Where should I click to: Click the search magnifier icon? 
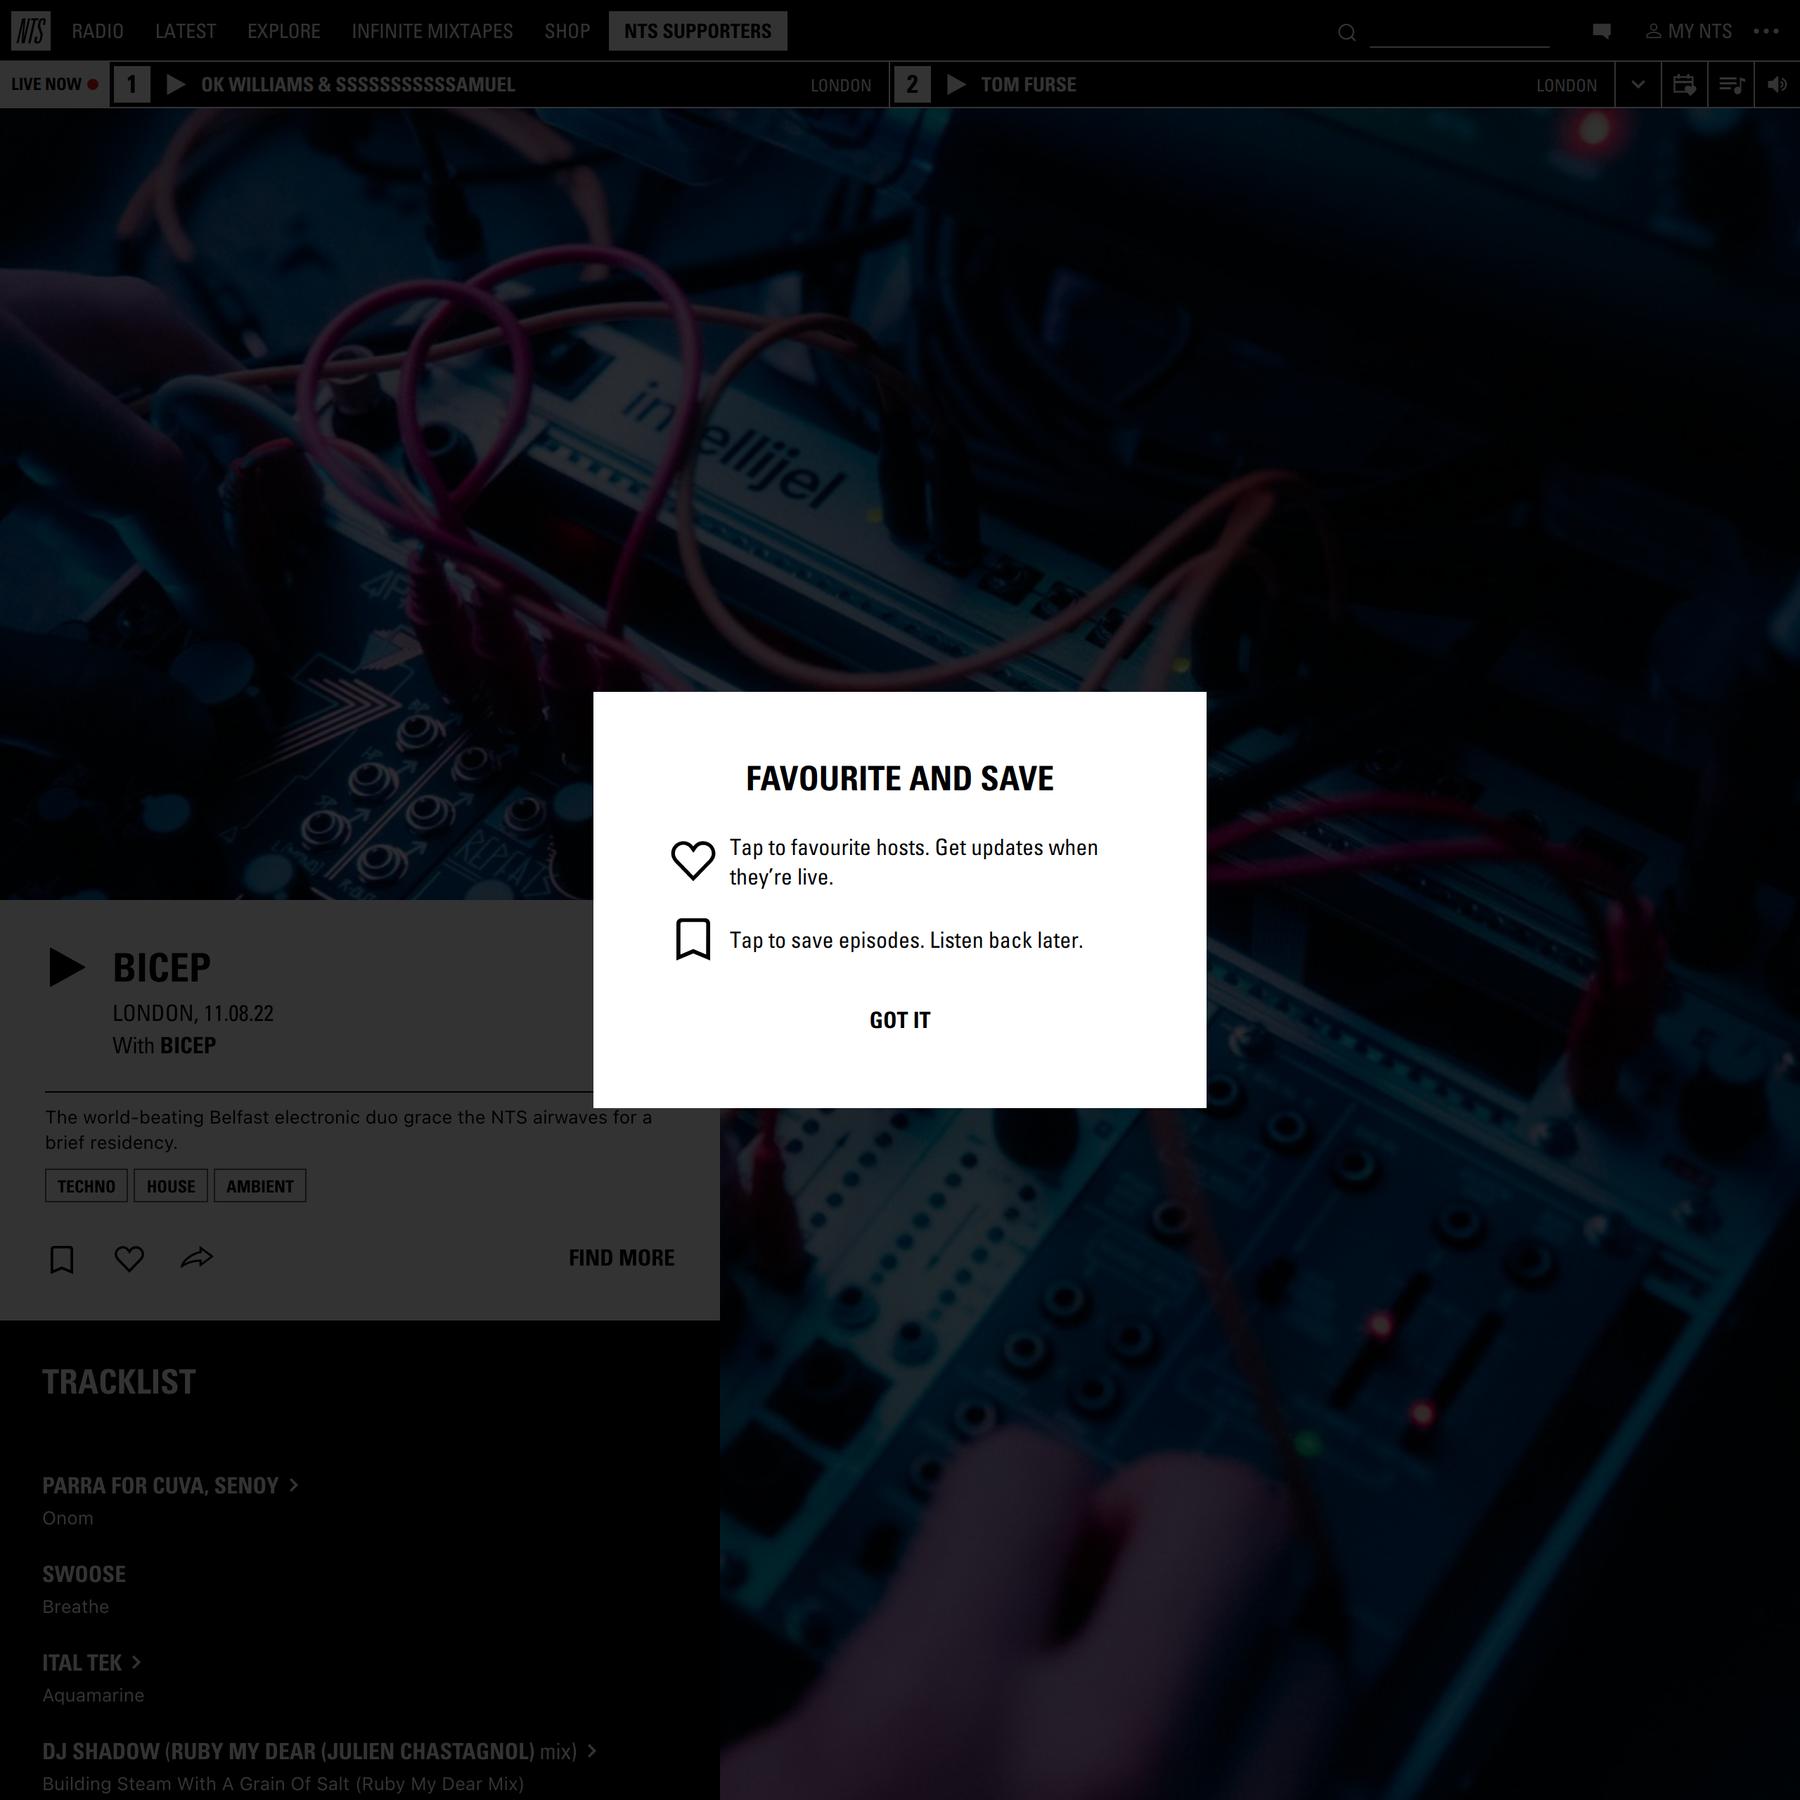coord(1347,33)
